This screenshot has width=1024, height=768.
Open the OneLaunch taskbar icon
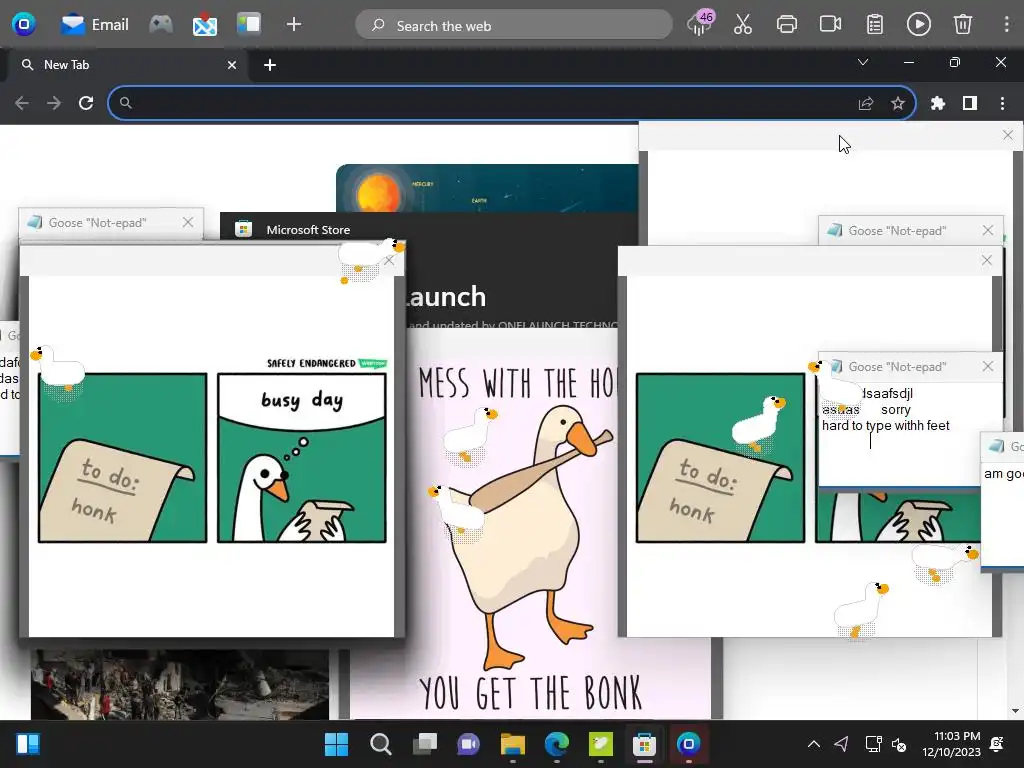tap(688, 744)
